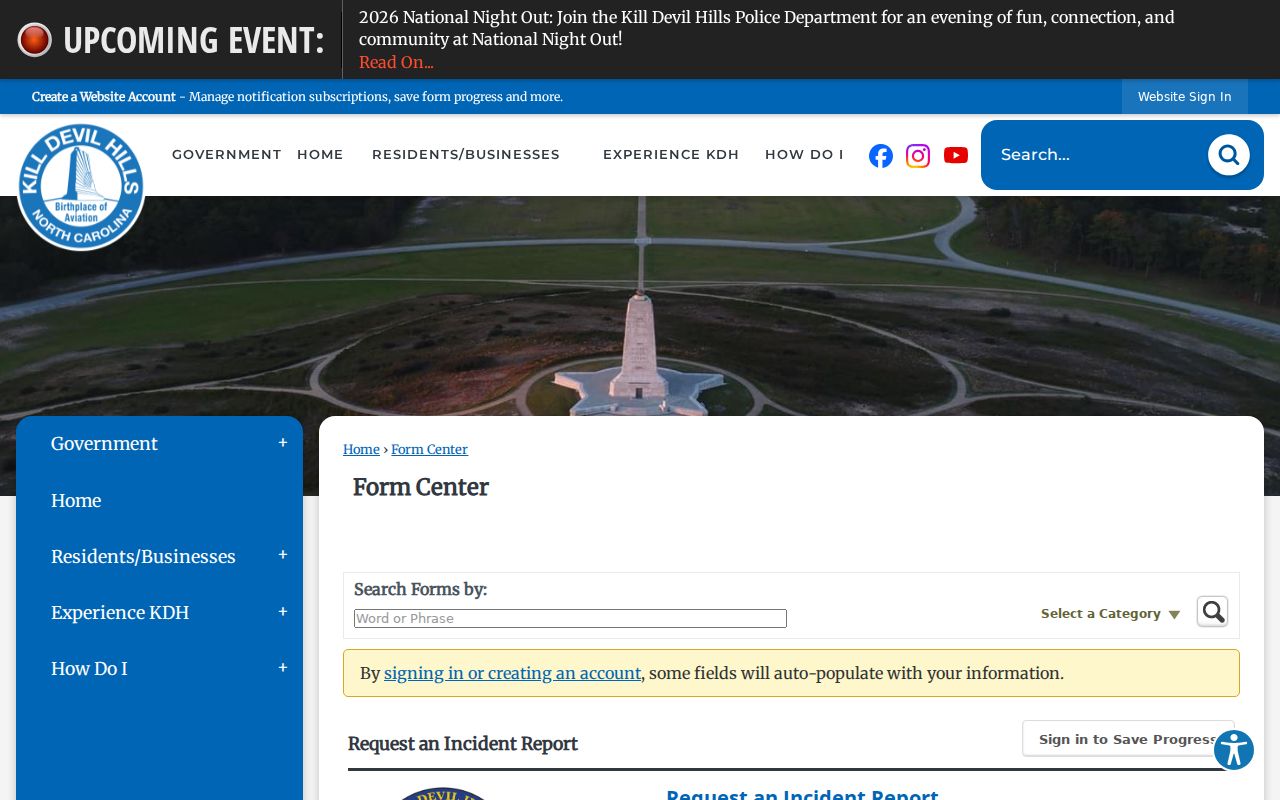Image resolution: width=1280 pixels, height=800 pixels.
Task: Click the magnifier button in site search
Action: (x=1228, y=155)
